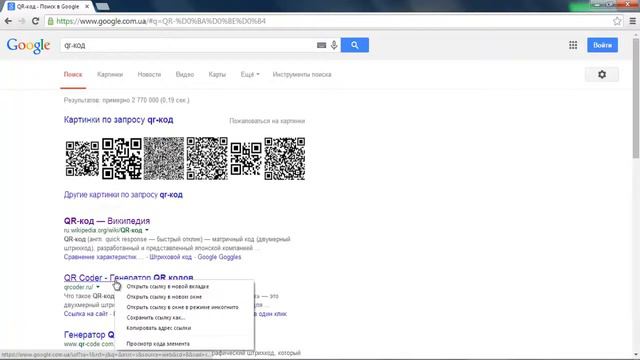Switch to the Видео tab
Image resolution: width=640 pixels, height=360 pixels.
click(x=184, y=75)
